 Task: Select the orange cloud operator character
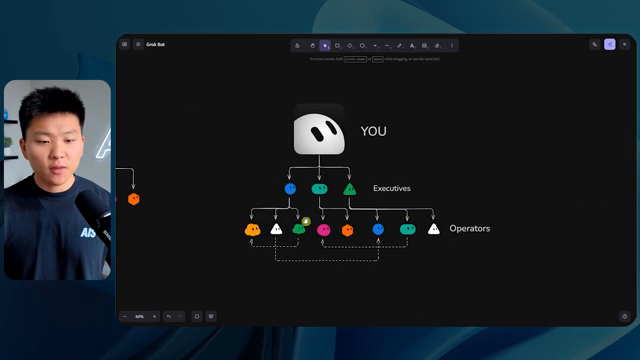coord(253,230)
